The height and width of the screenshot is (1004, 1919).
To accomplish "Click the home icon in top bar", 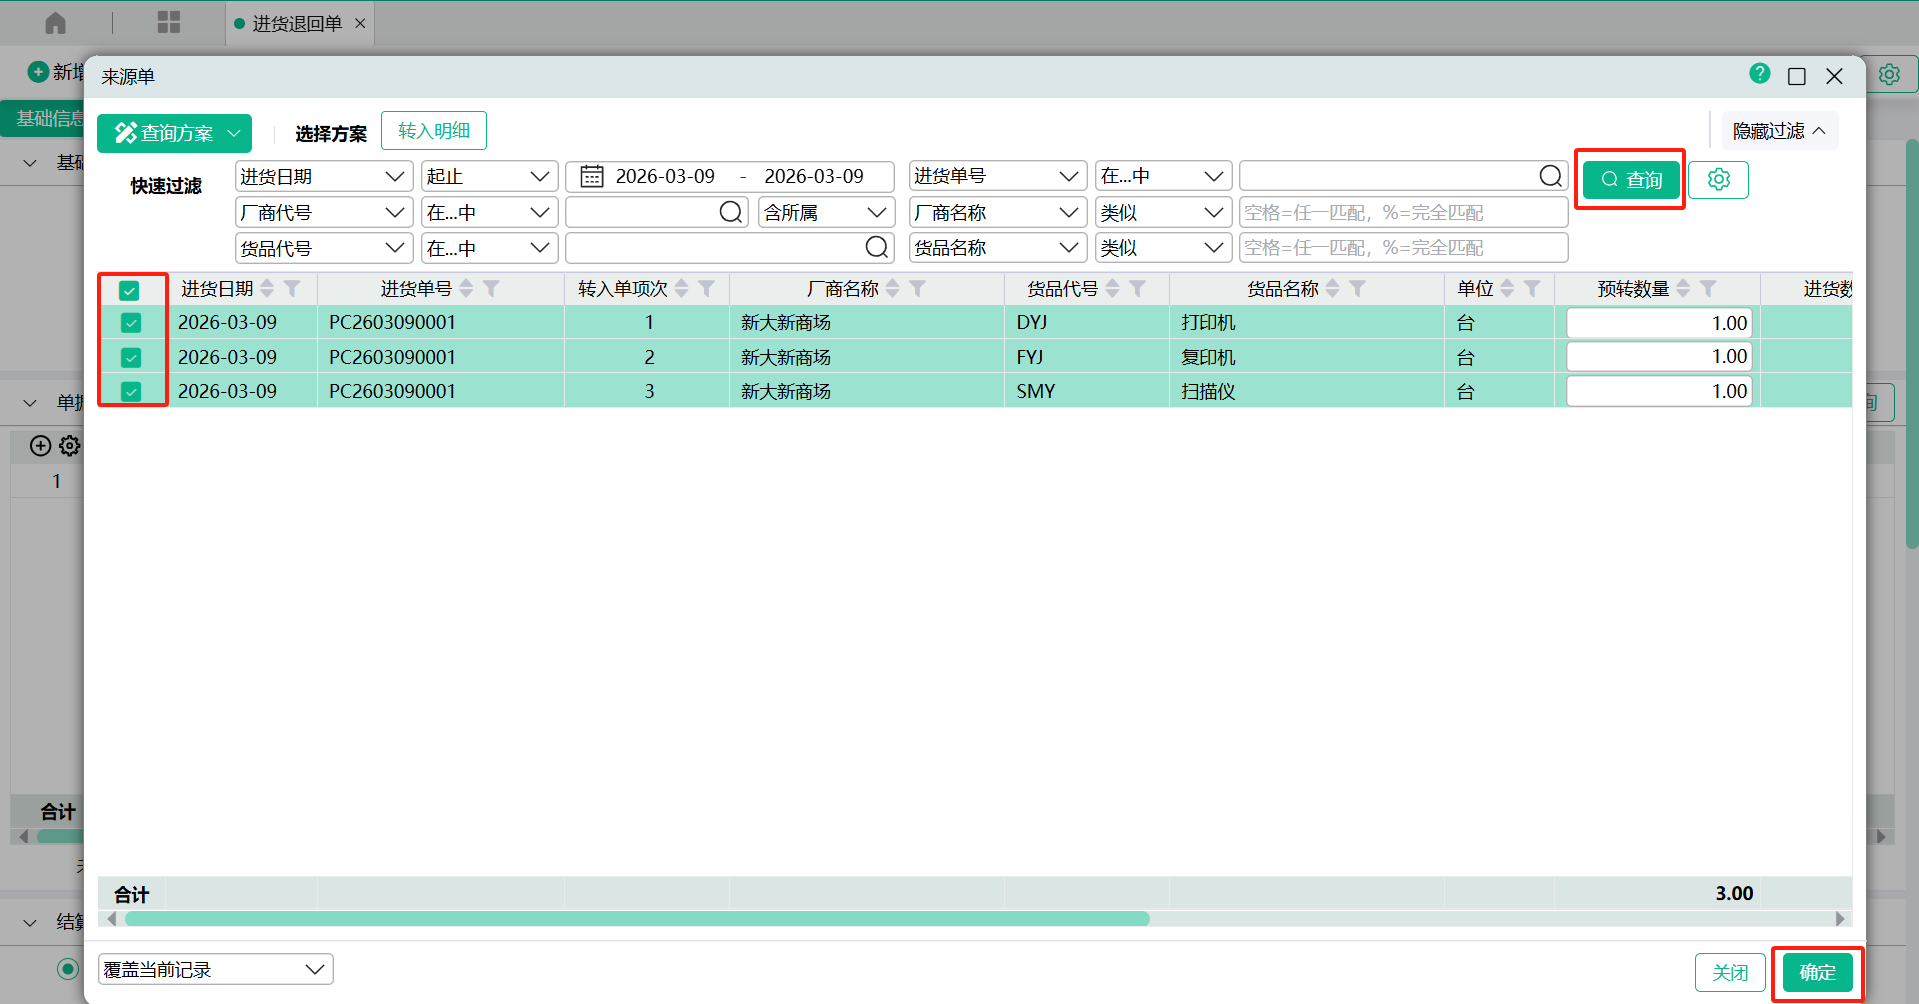I will tap(56, 23).
